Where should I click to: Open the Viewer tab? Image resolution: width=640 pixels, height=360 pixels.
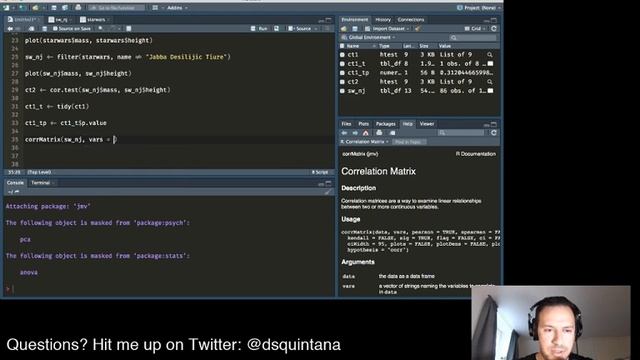[x=427, y=124]
